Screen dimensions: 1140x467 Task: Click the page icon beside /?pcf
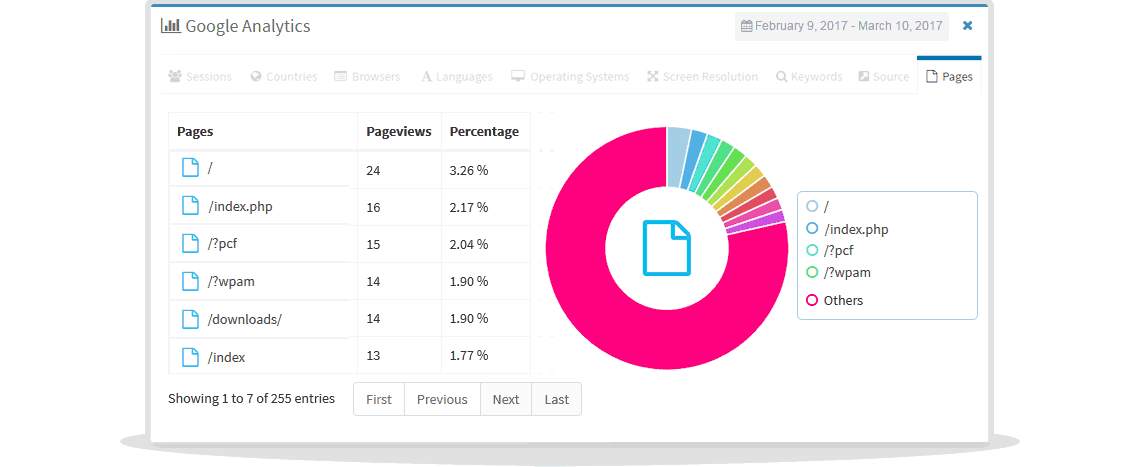(x=190, y=243)
